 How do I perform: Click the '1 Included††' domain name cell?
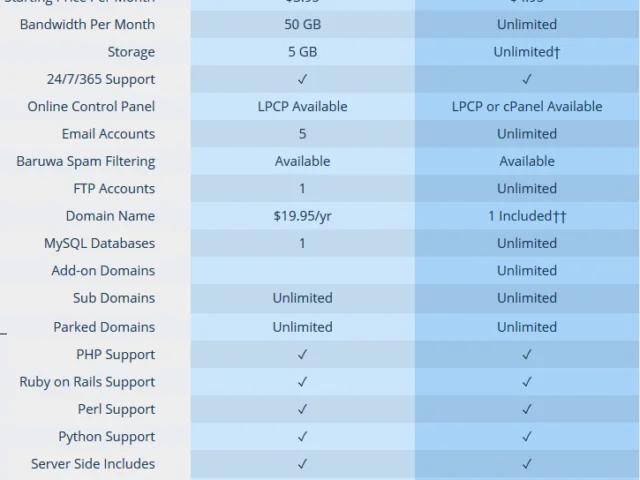(527, 216)
